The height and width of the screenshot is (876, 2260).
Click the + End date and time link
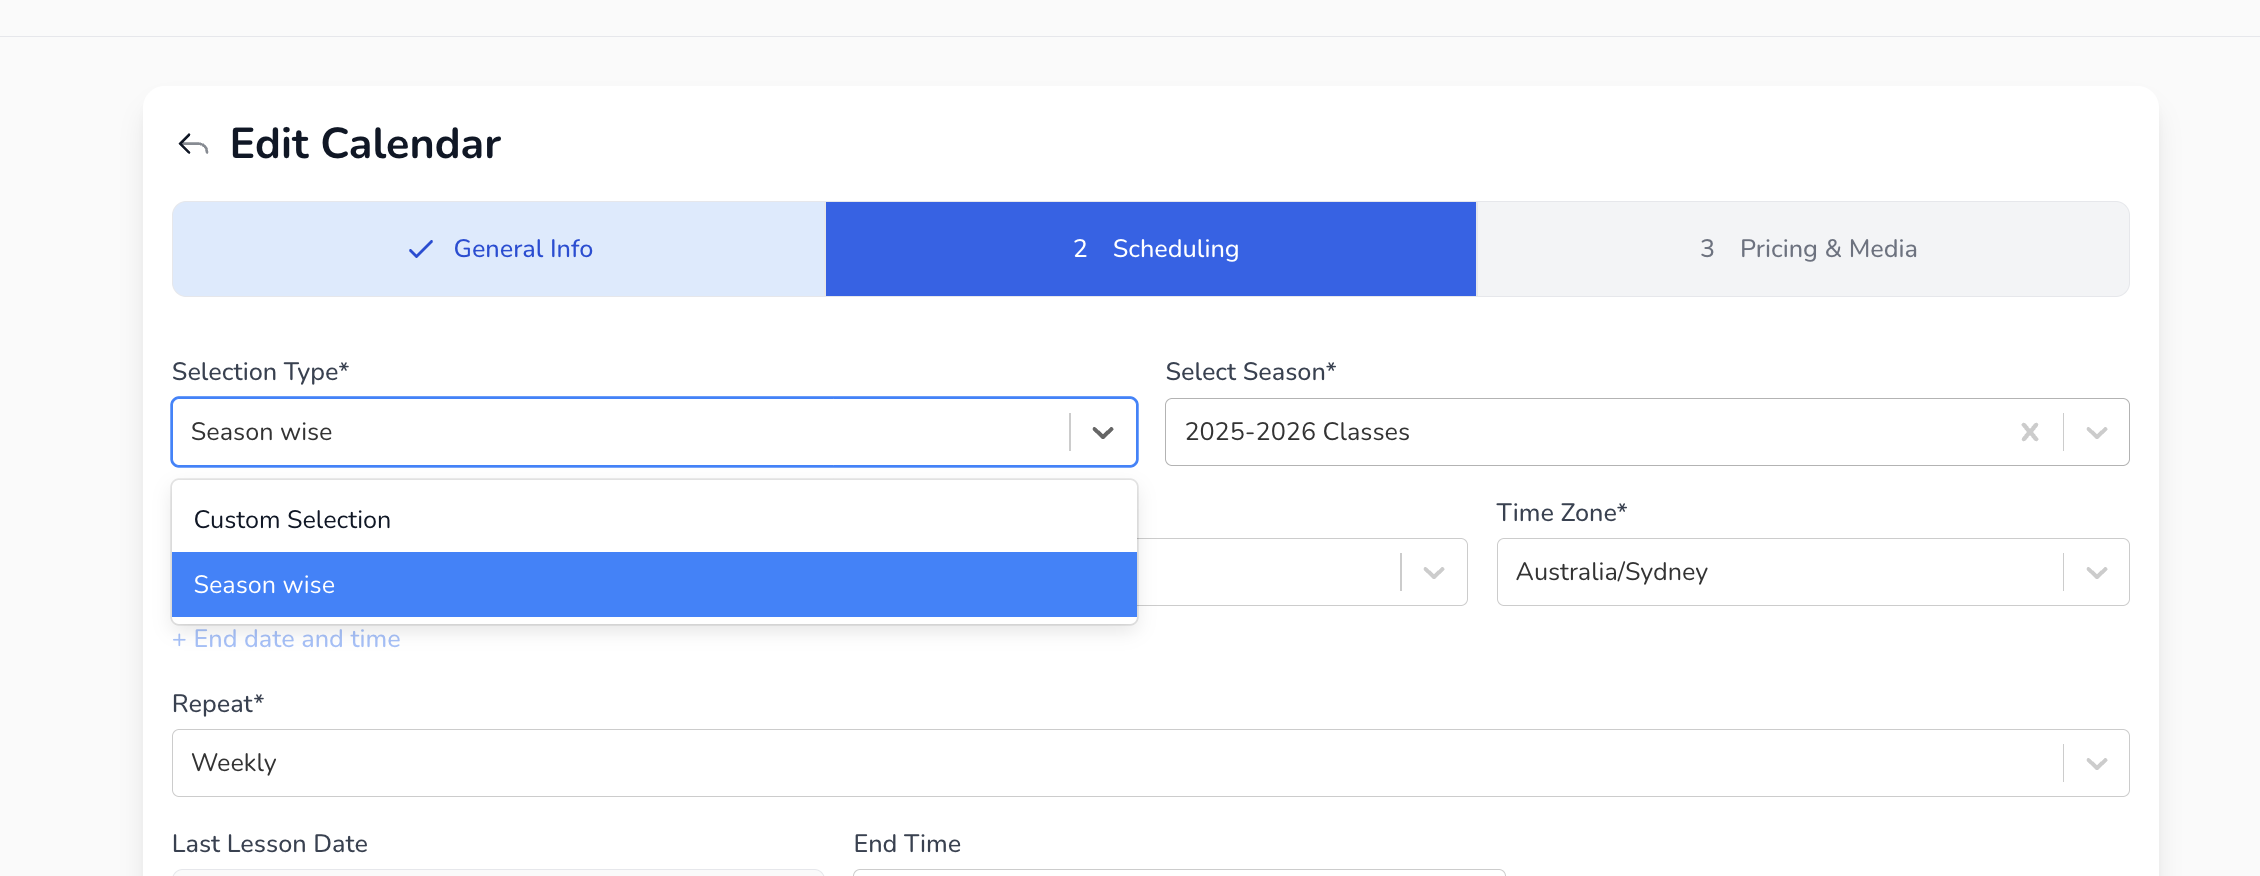point(287,639)
